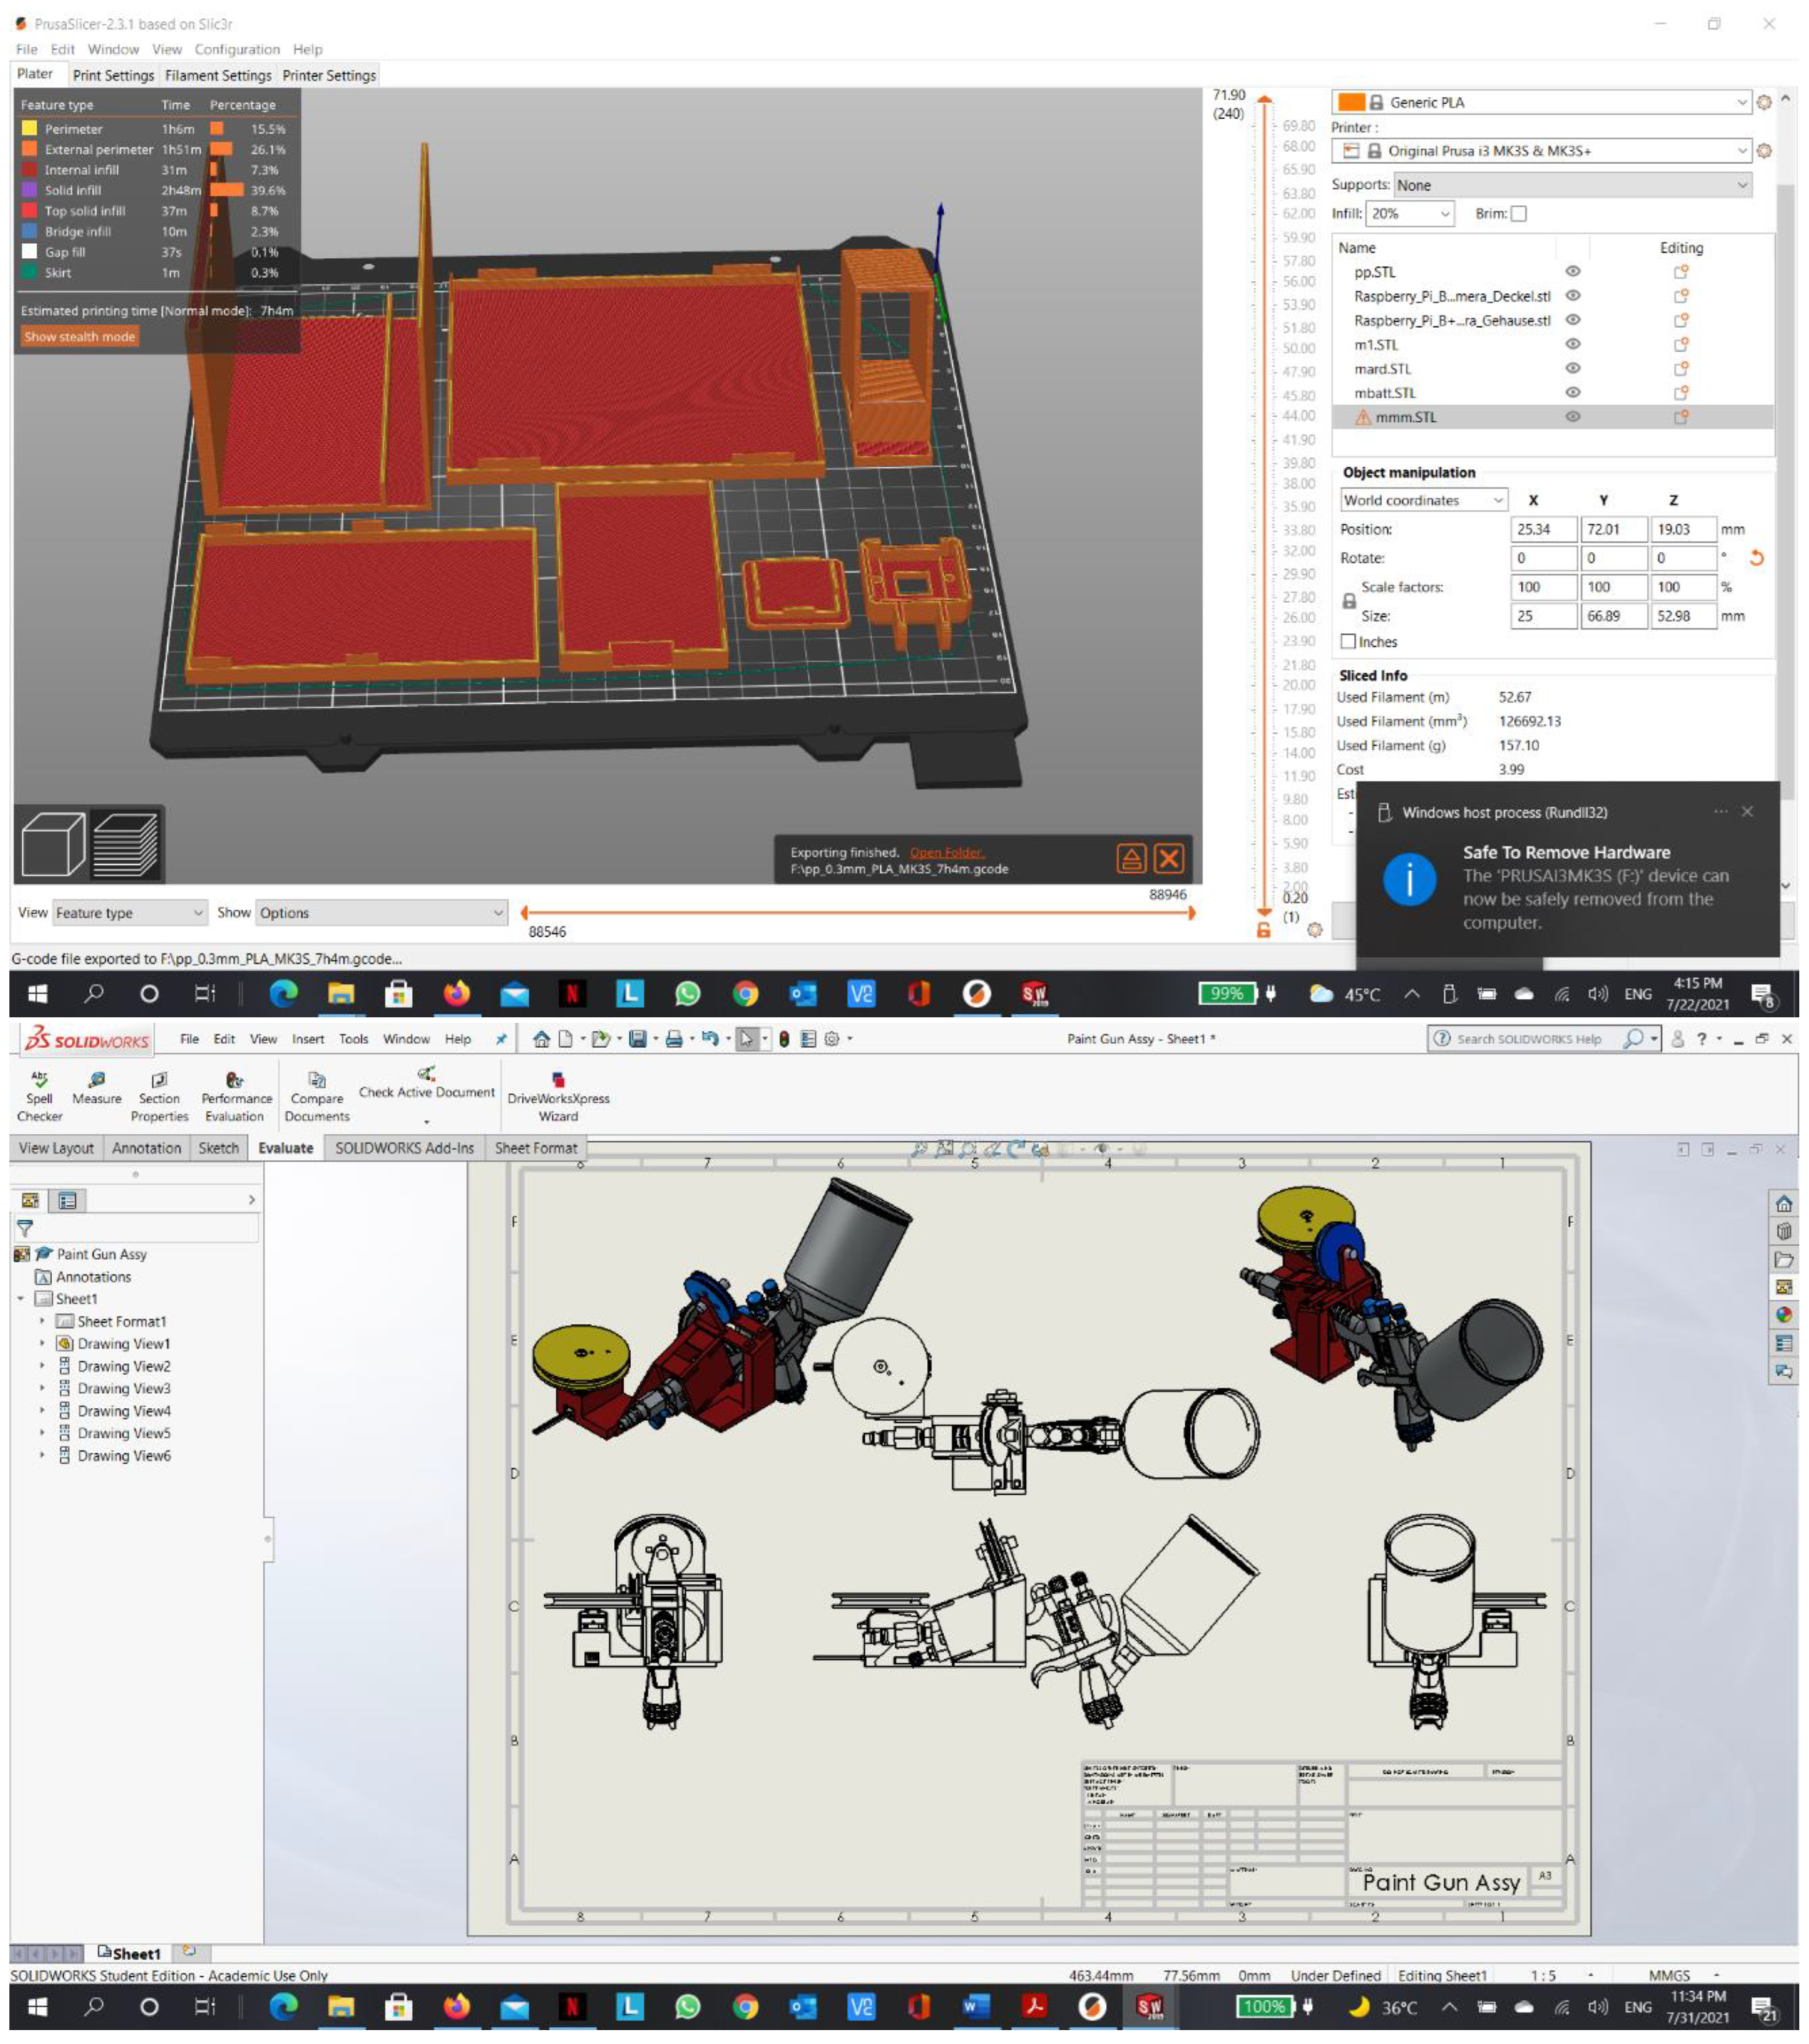The image size is (1809, 2044).
Task: Launch Performance Evaluation tool
Action: [234, 1079]
